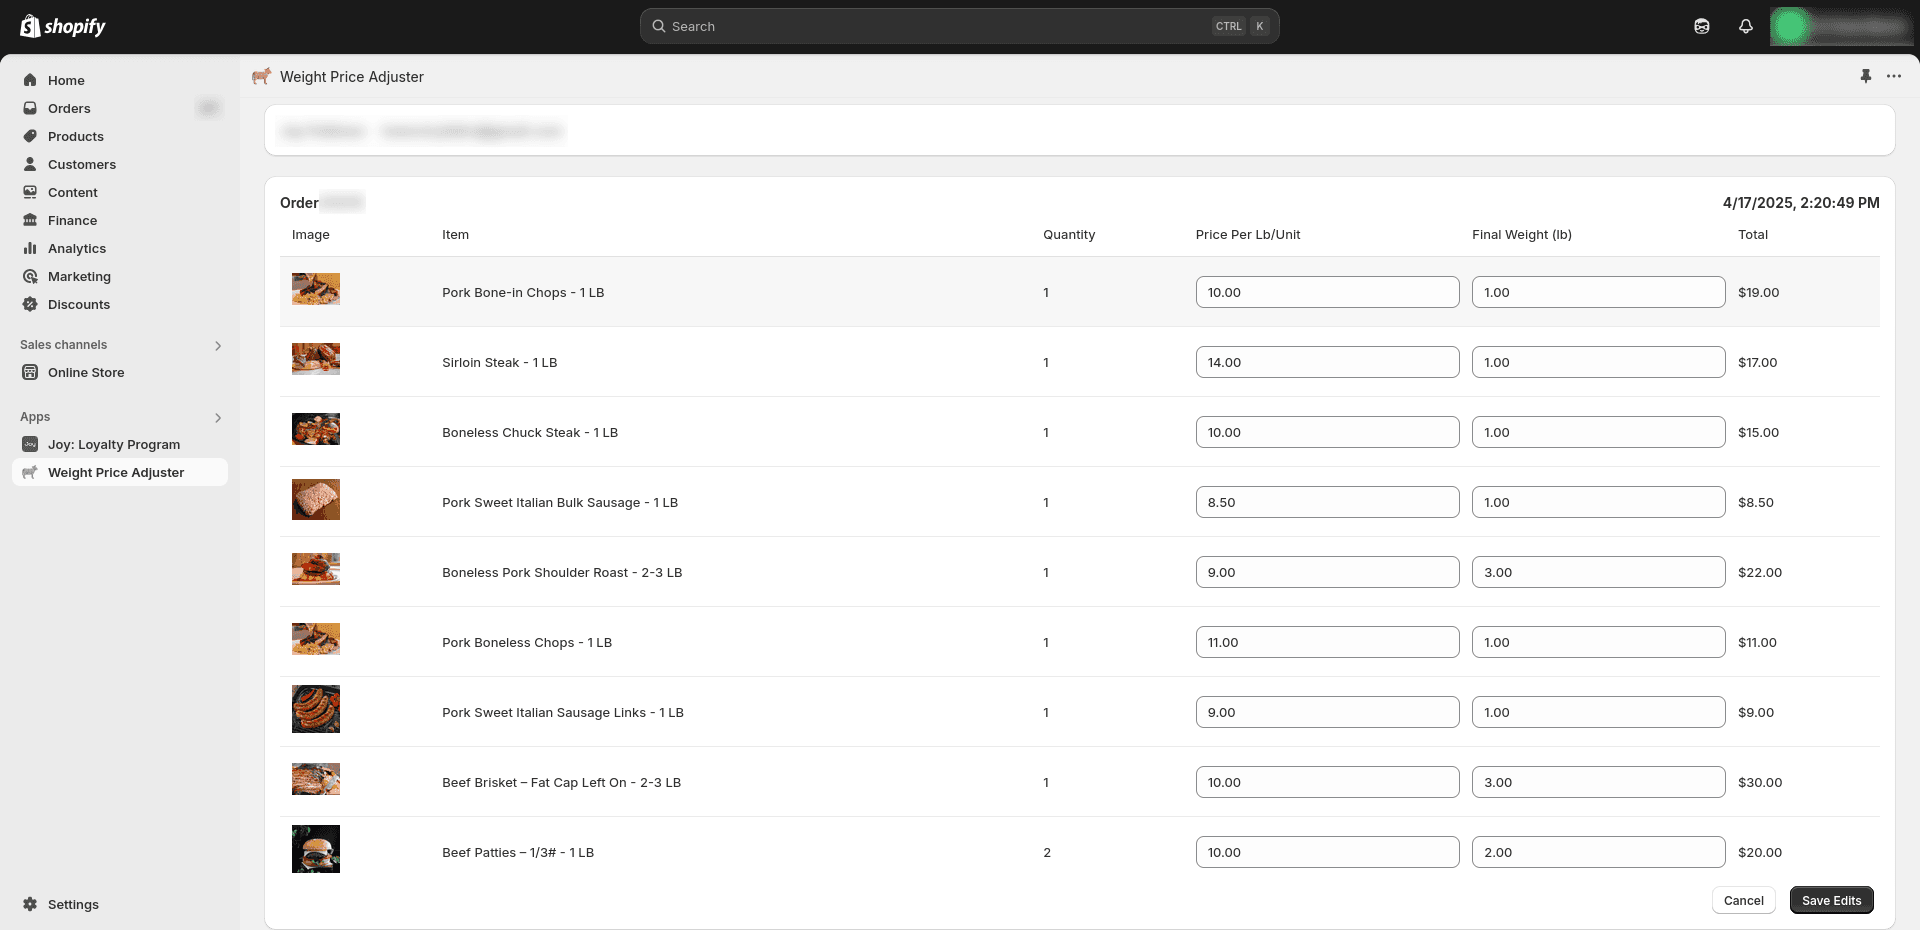Open the Analytics section

click(x=77, y=248)
